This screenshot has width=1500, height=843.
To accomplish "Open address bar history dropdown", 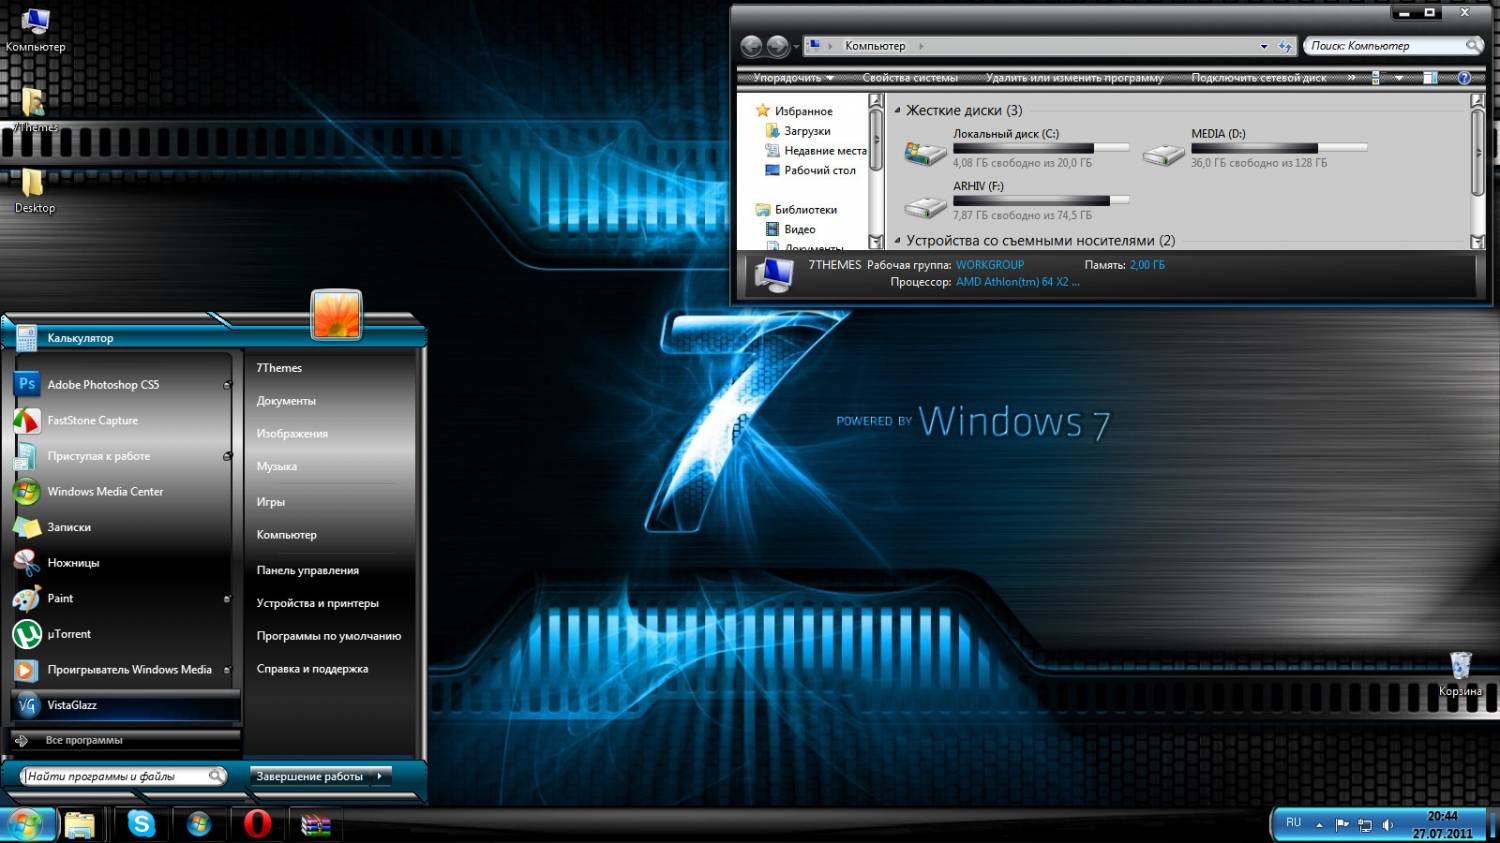I will point(1264,46).
